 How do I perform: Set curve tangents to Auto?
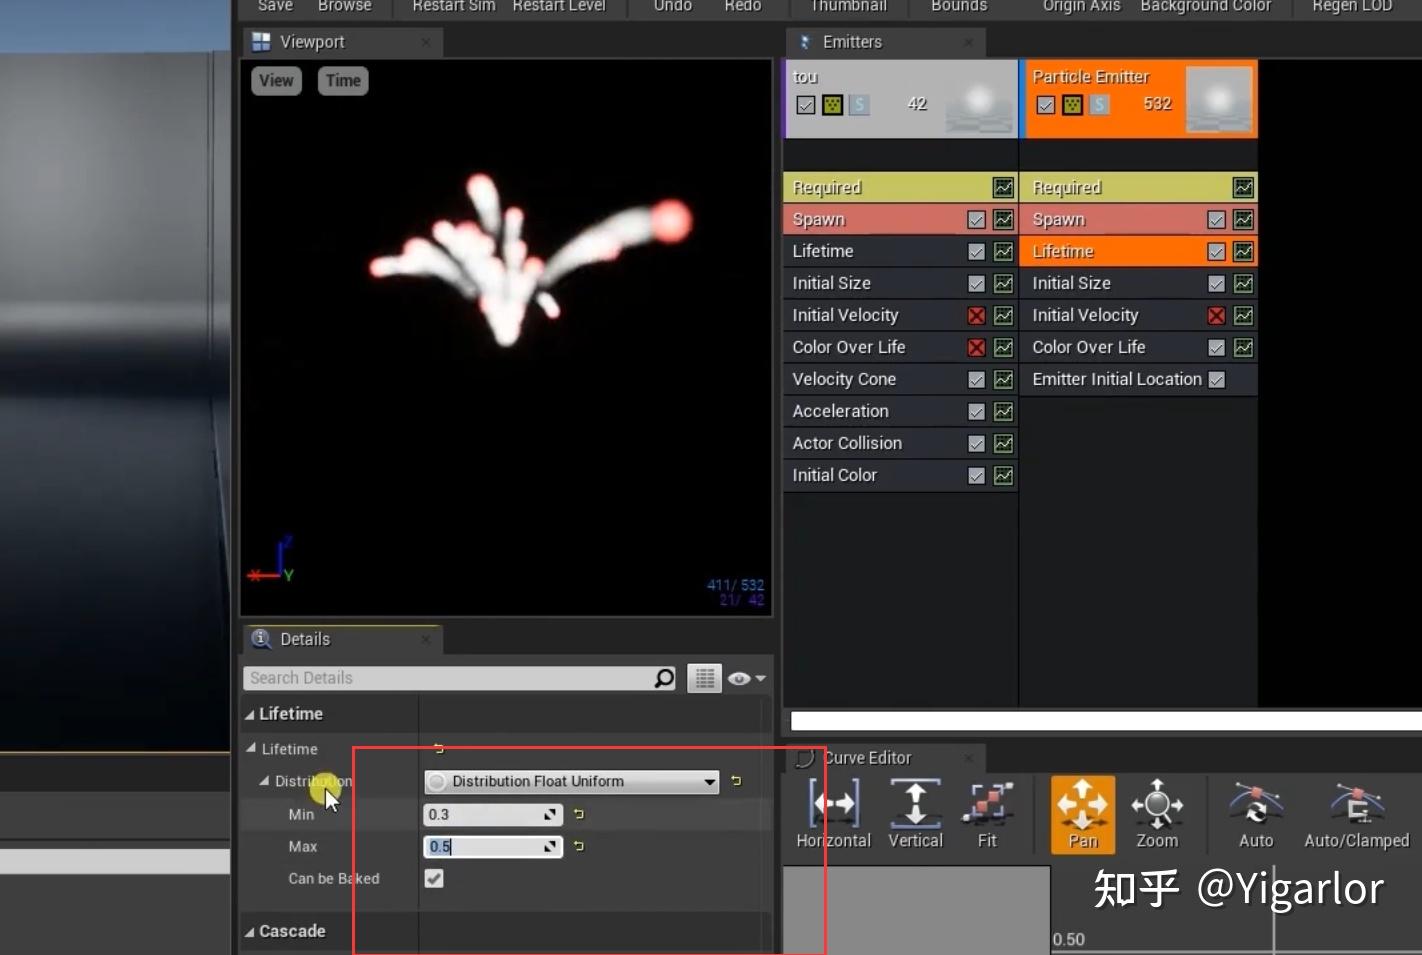point(1256,814)
